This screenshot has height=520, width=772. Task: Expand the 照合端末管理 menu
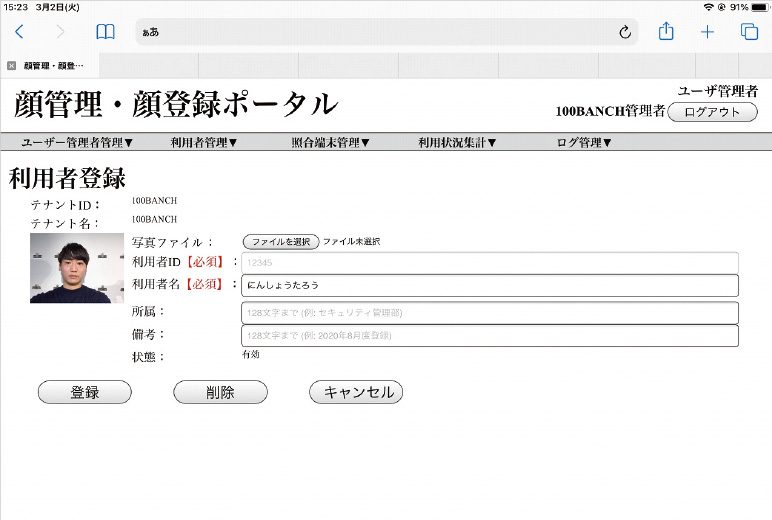[331, 143]
